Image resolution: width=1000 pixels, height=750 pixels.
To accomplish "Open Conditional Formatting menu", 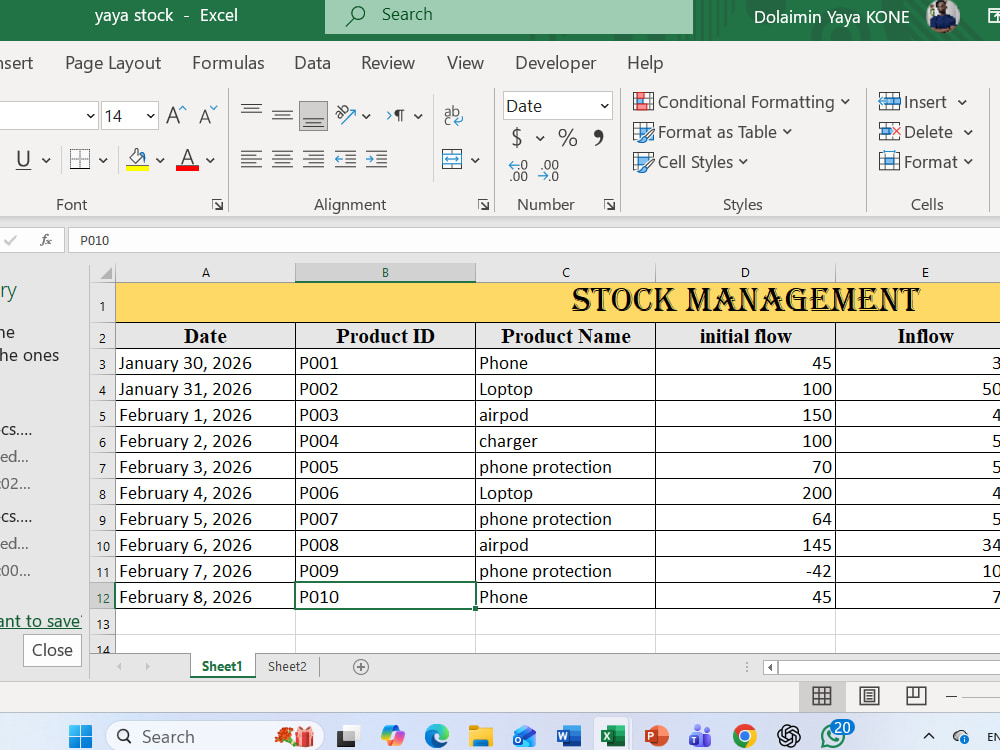I will 741,102.
